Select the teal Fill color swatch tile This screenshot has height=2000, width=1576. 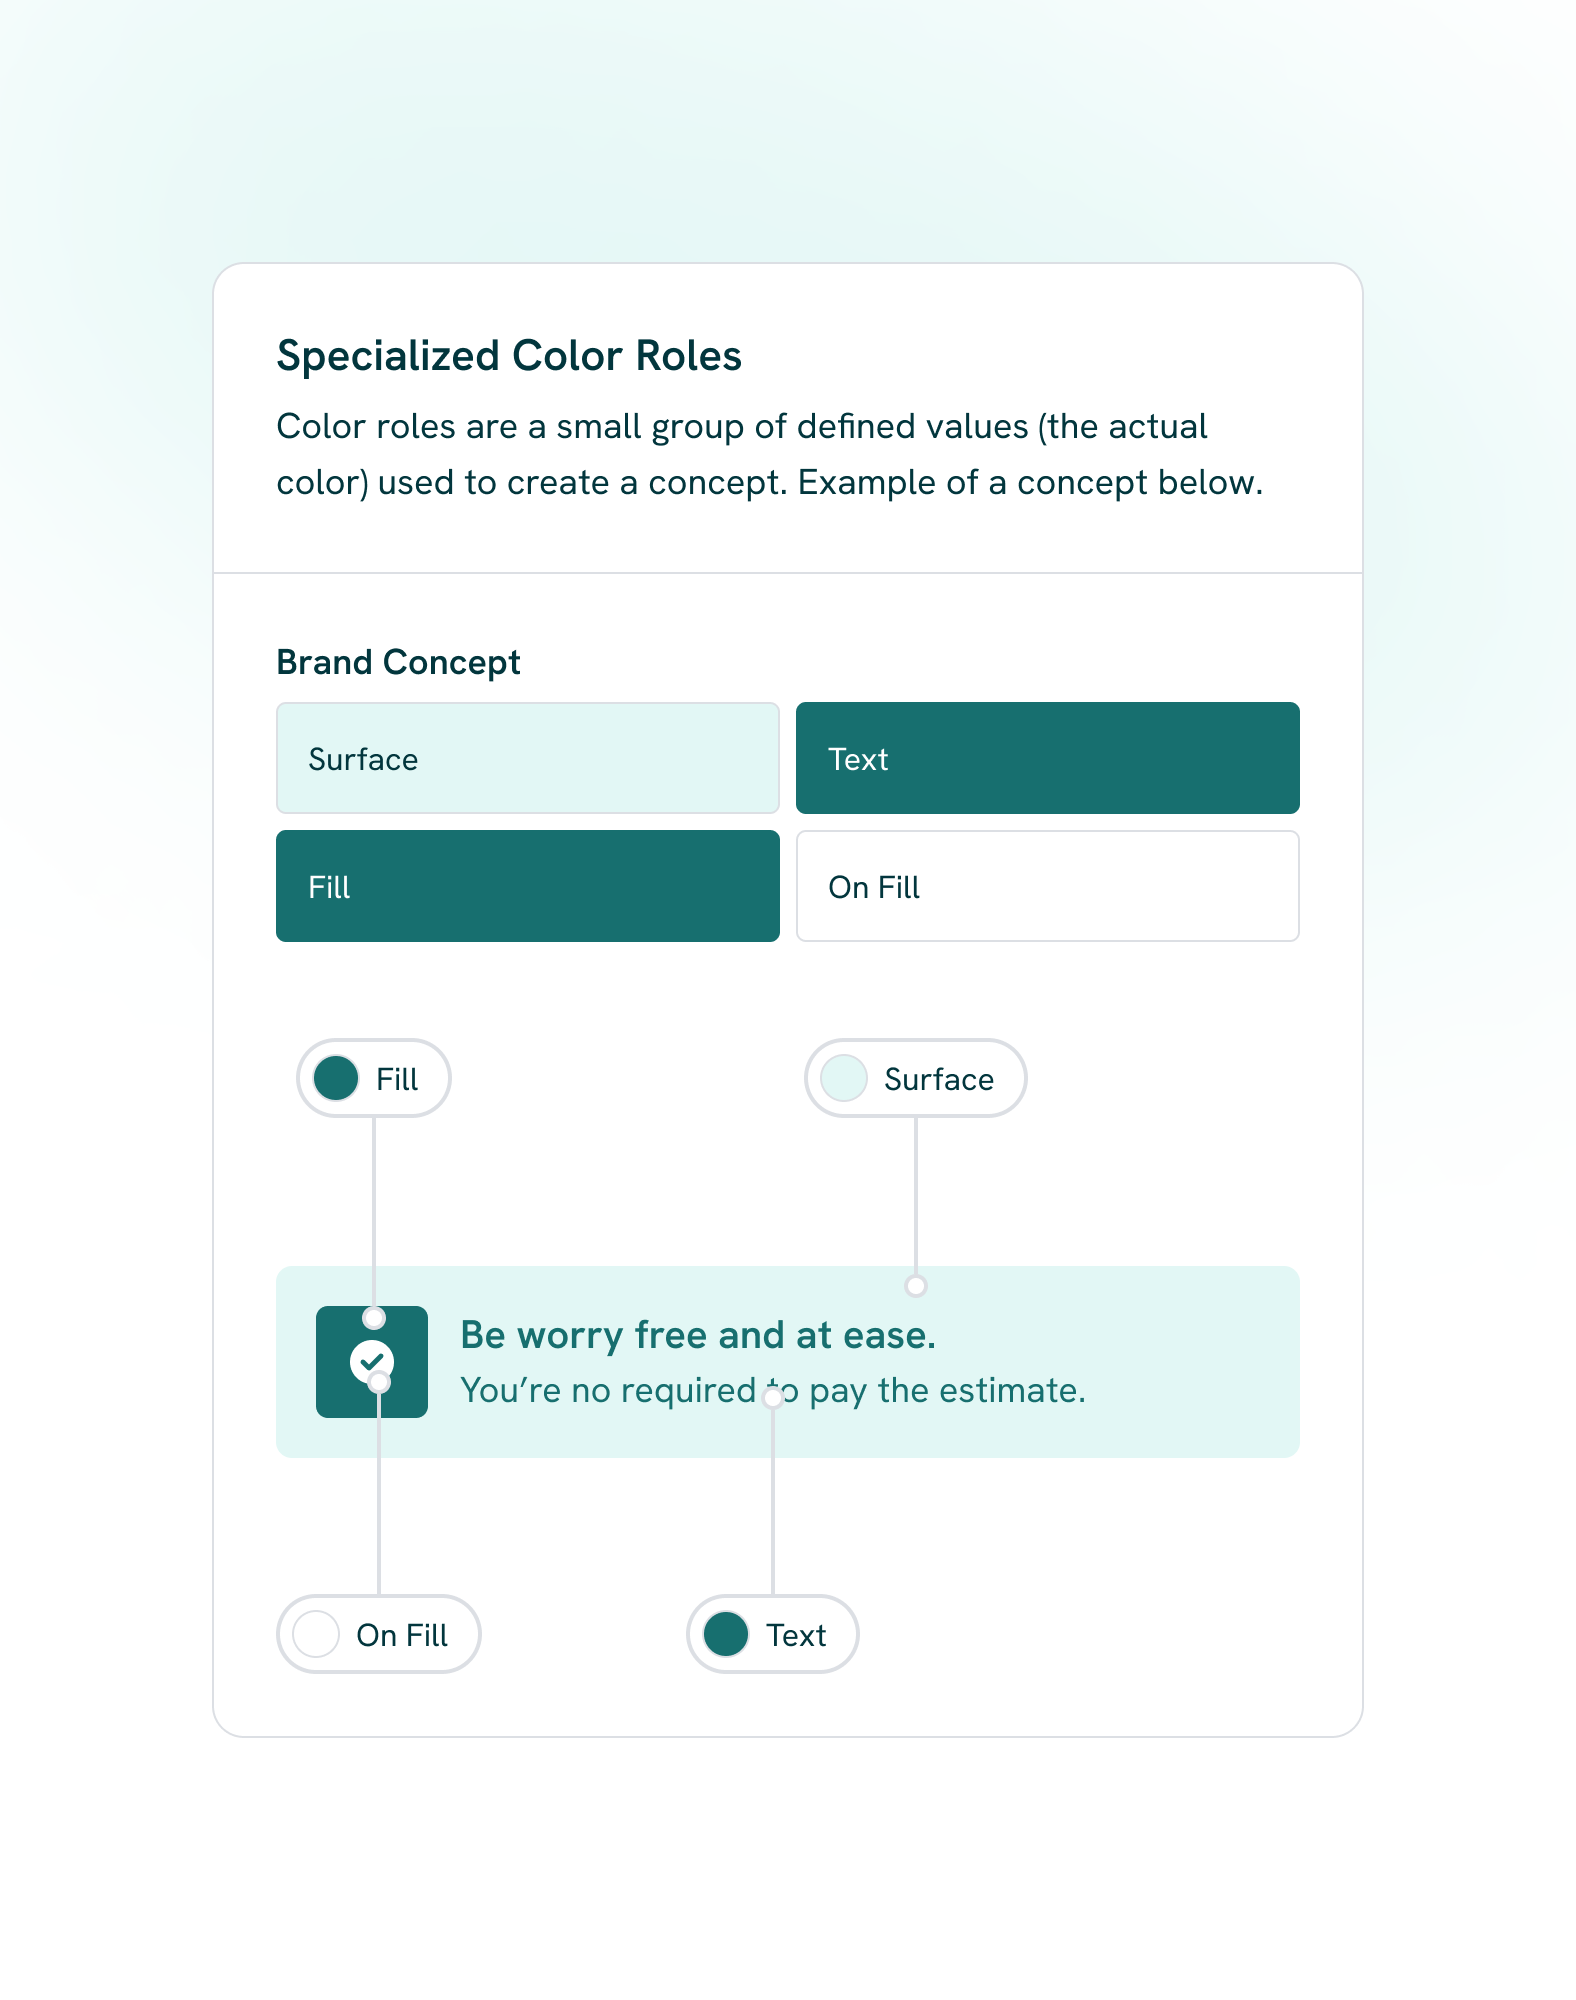coord(527,886)
